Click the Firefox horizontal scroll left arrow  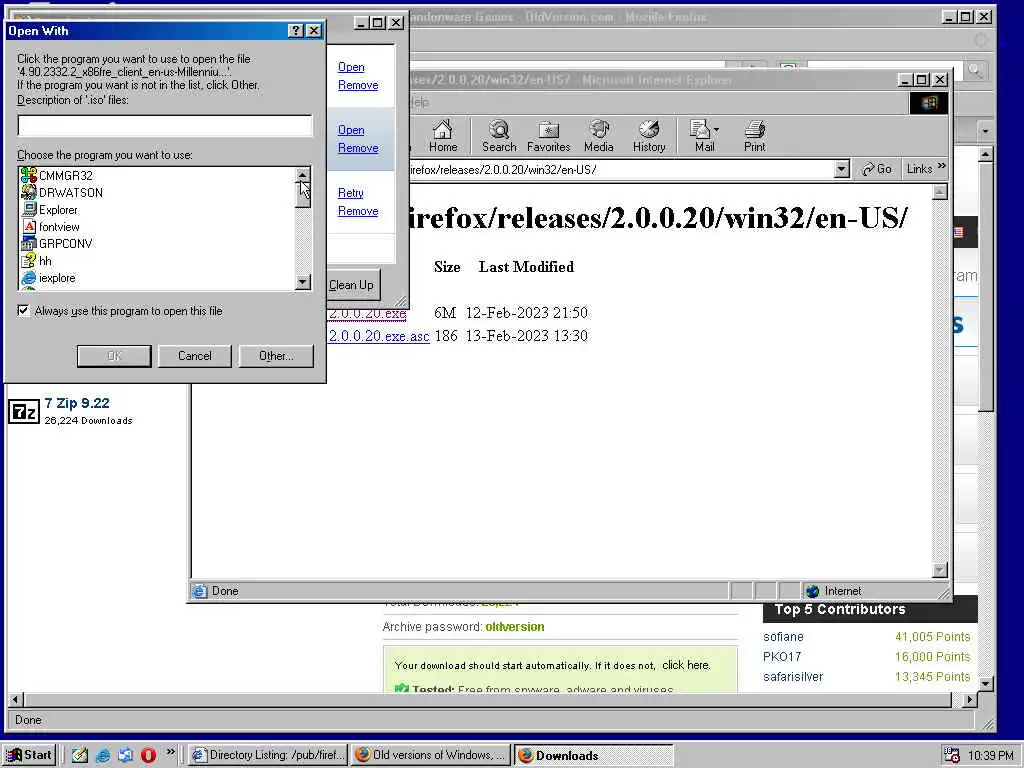tap(16, 699)
